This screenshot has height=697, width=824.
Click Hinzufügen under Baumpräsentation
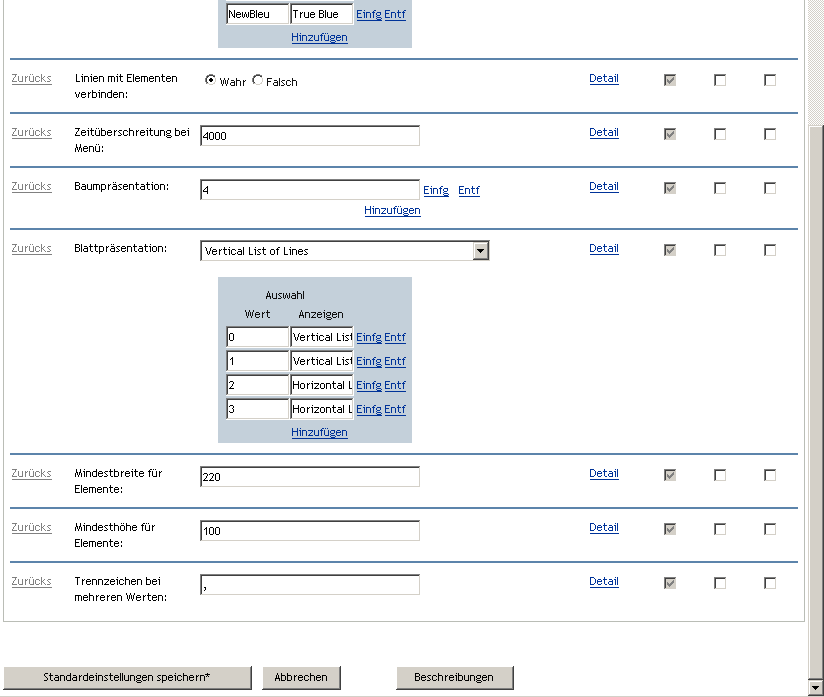point(392,211)
